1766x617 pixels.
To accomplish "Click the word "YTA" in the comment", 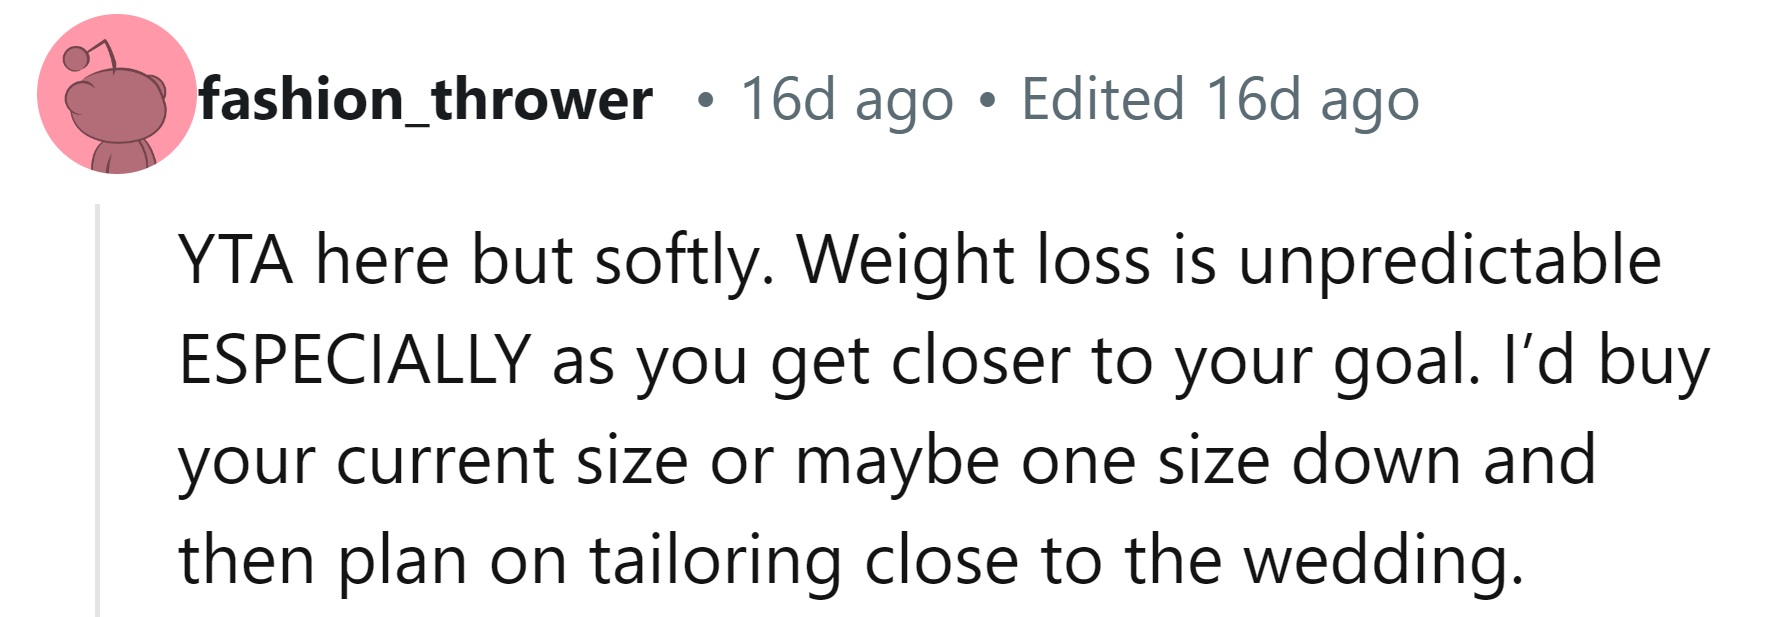I will click(236, 260).
